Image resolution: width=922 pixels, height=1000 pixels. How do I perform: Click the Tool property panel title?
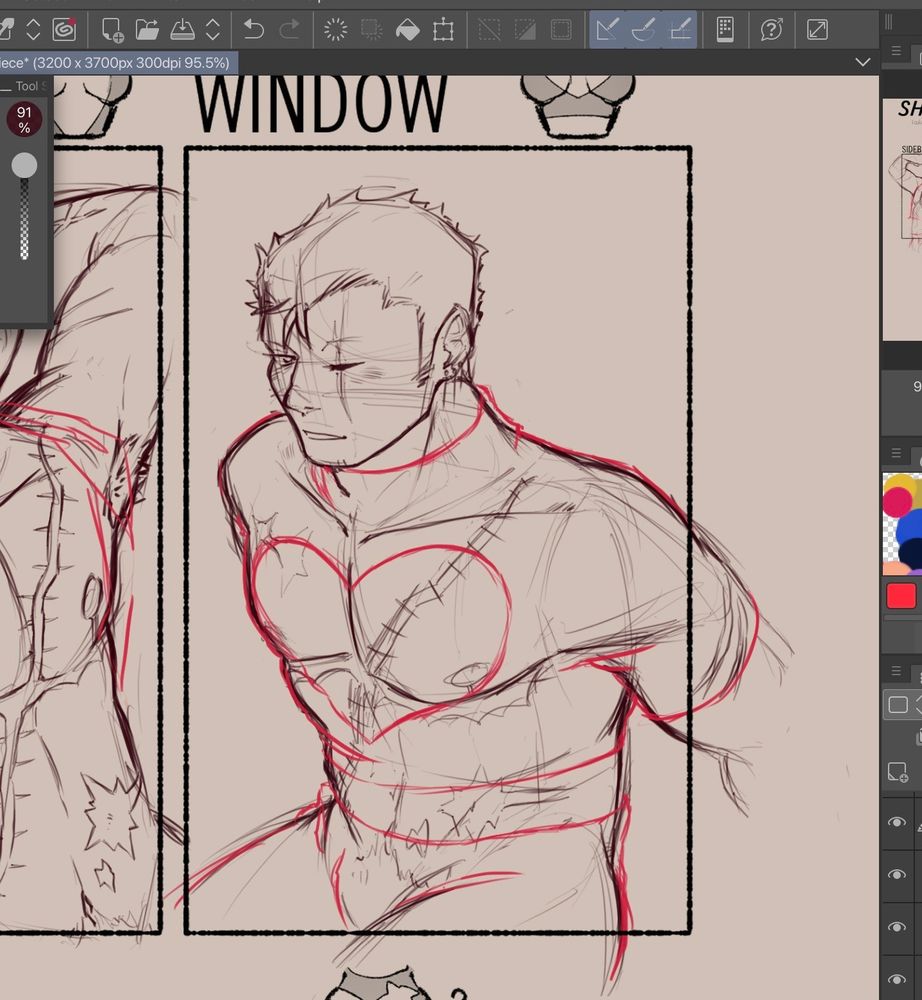[31, 86]
